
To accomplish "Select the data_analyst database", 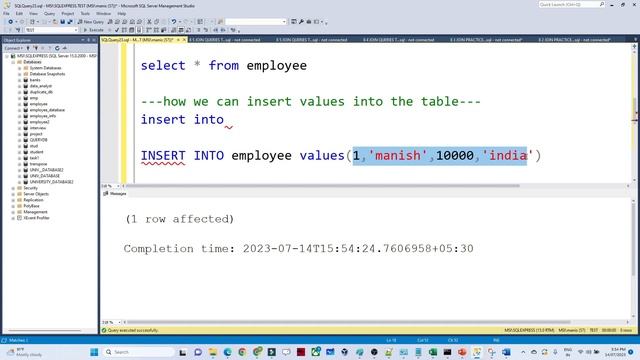I will point(40,86).
